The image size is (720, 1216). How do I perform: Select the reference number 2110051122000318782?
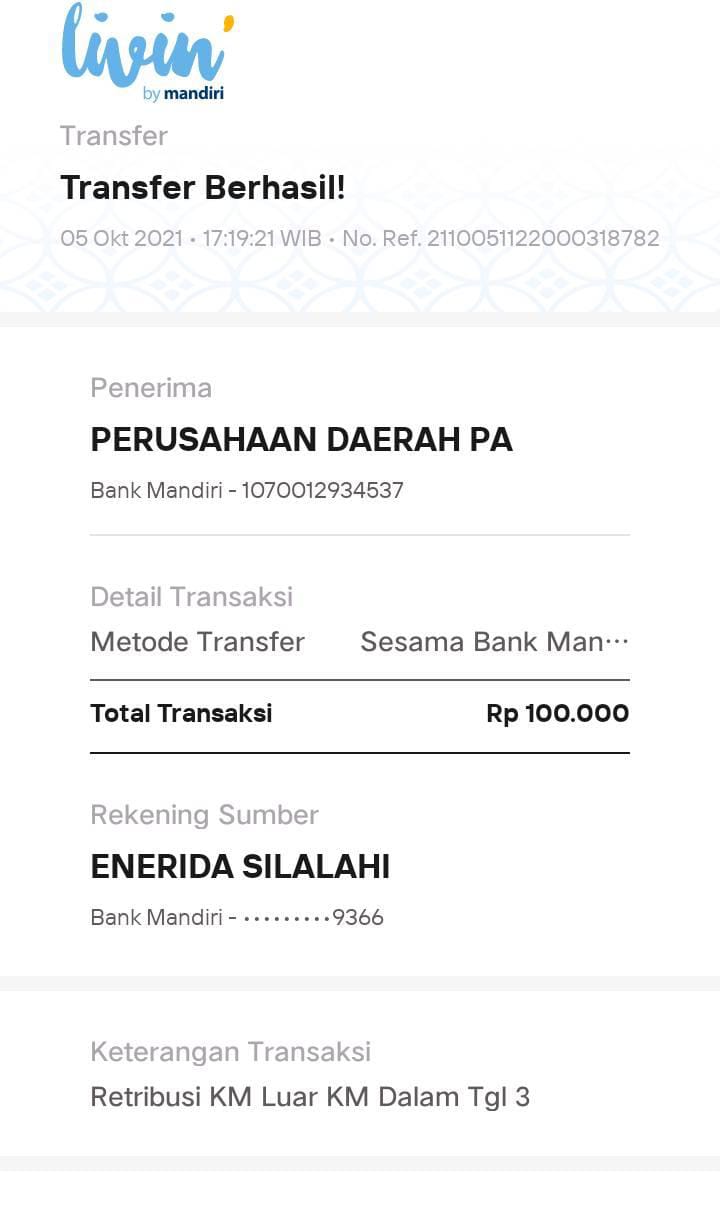543,239
